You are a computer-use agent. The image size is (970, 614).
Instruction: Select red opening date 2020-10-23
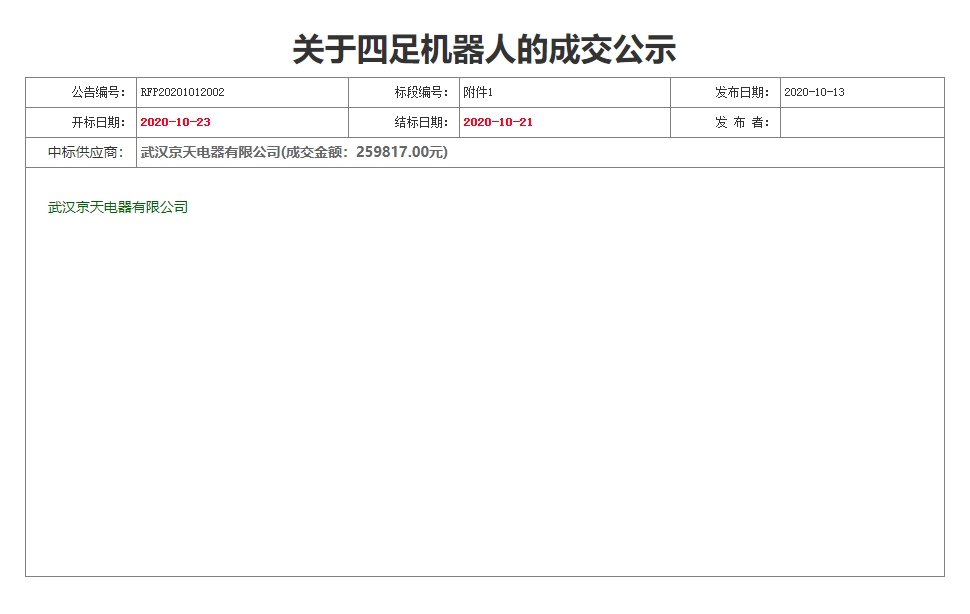pyautogui.click(x=176, y=122)
